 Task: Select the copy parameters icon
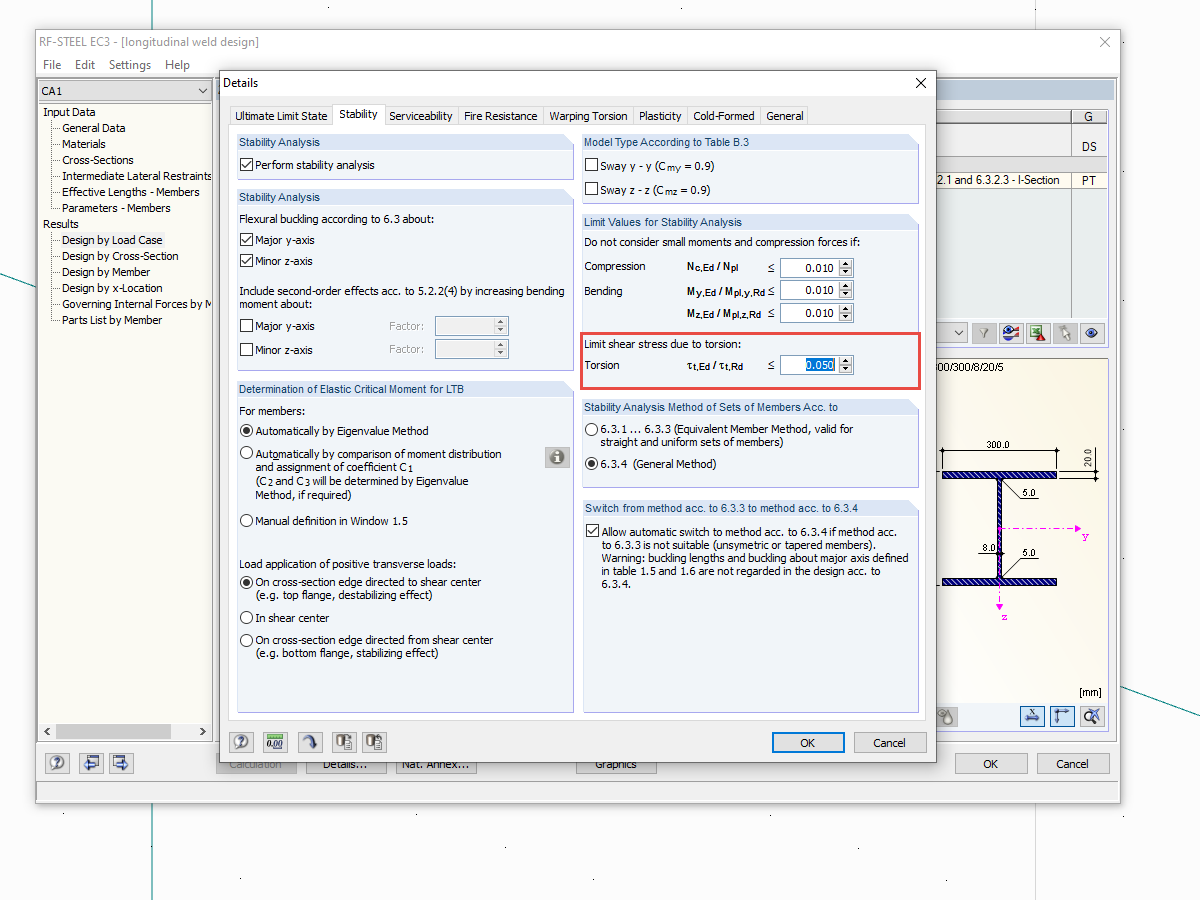click(x=344, y=742)
